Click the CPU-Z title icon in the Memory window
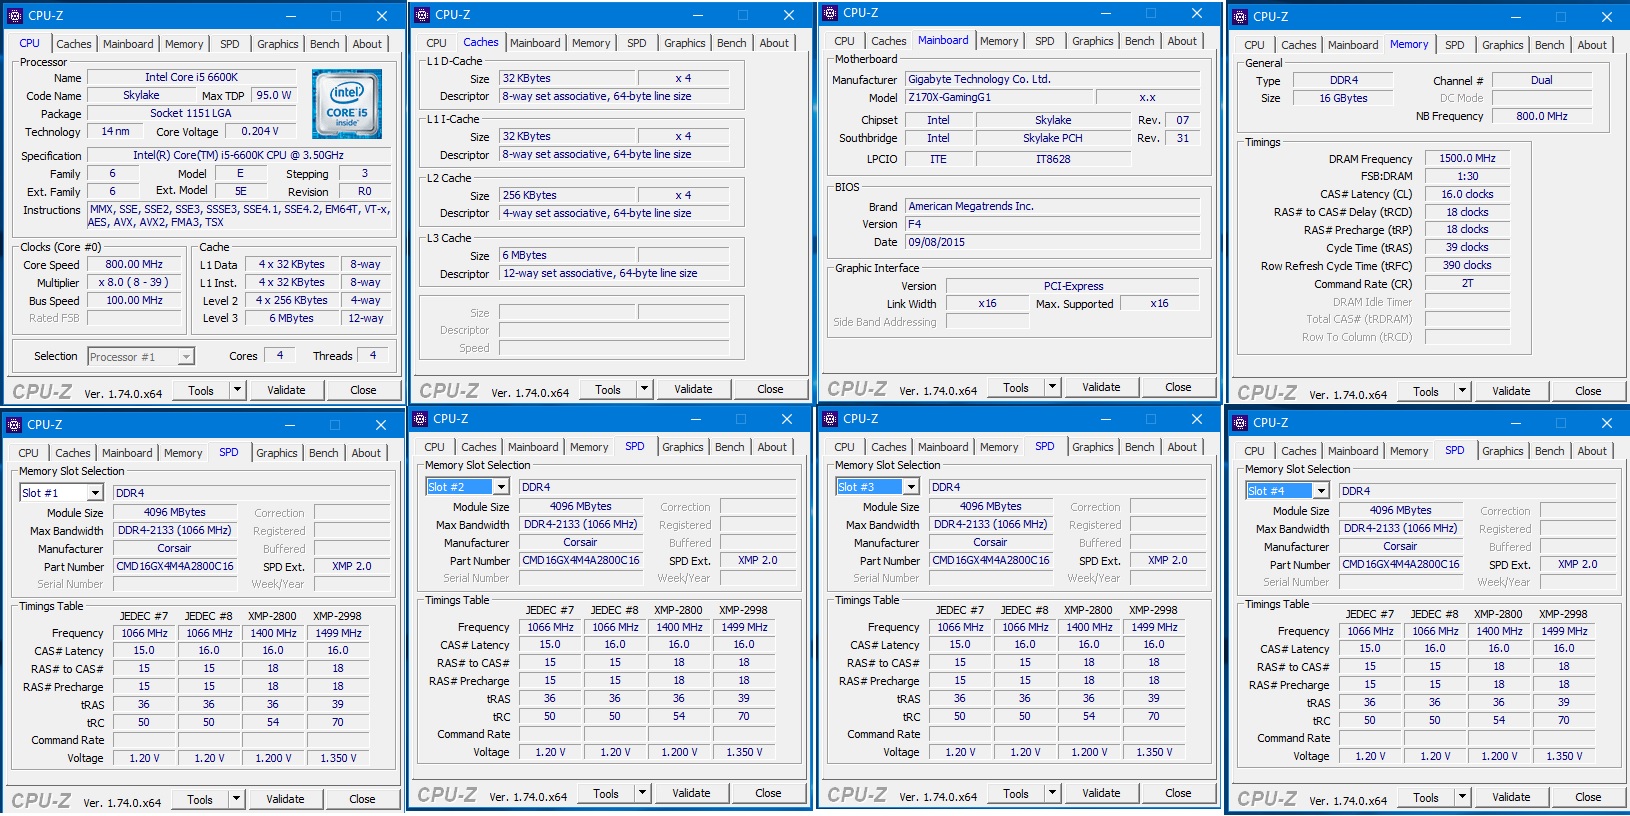1630x816 pixels. (1240, 17)
